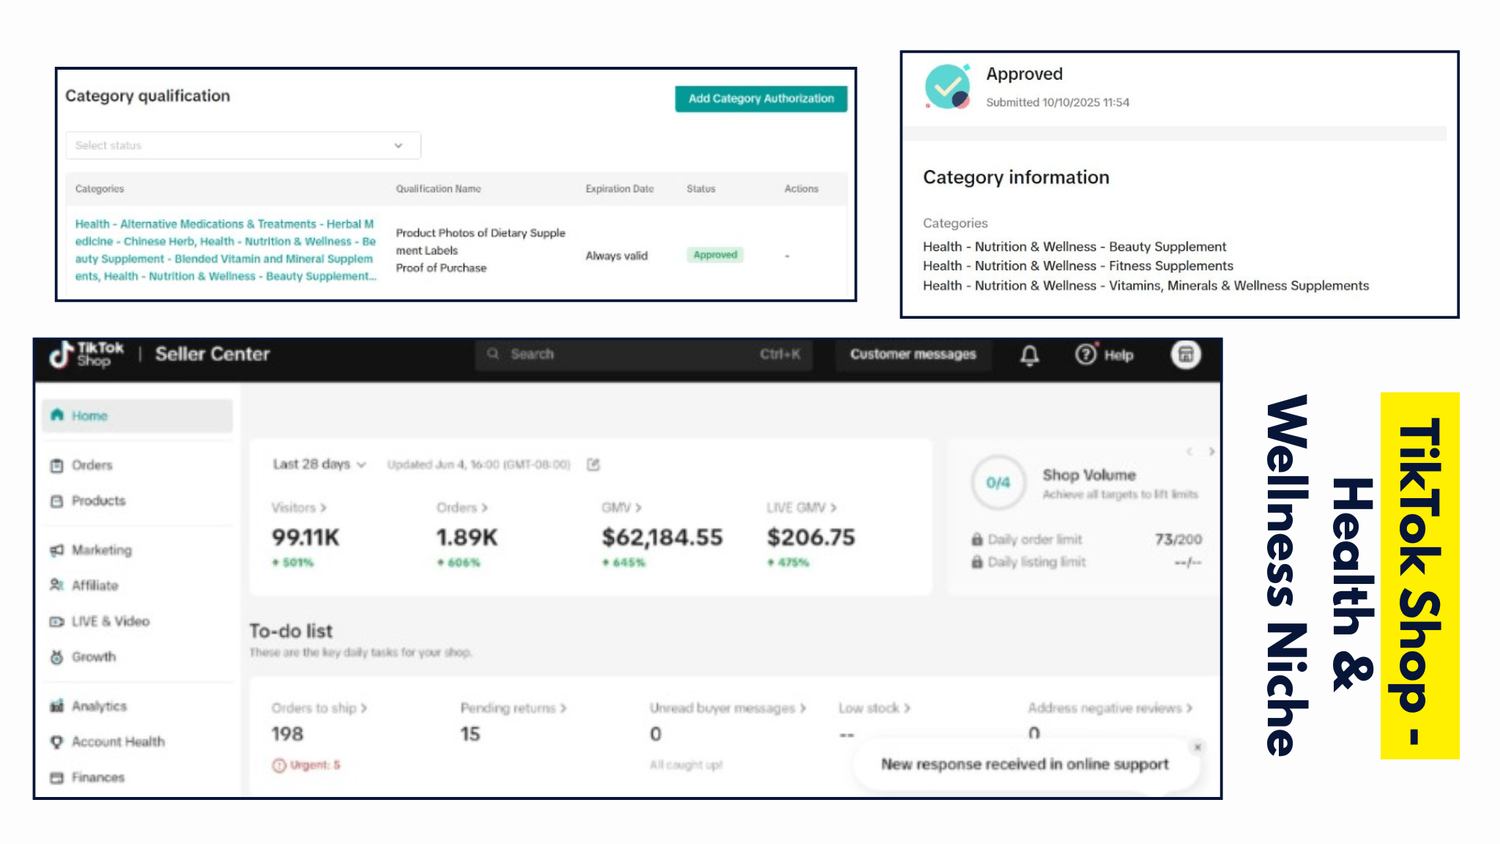Click the Proof of Purchase qualification text
The image size is (1500, 844).
pyautogui.click(x=441, y=268)
